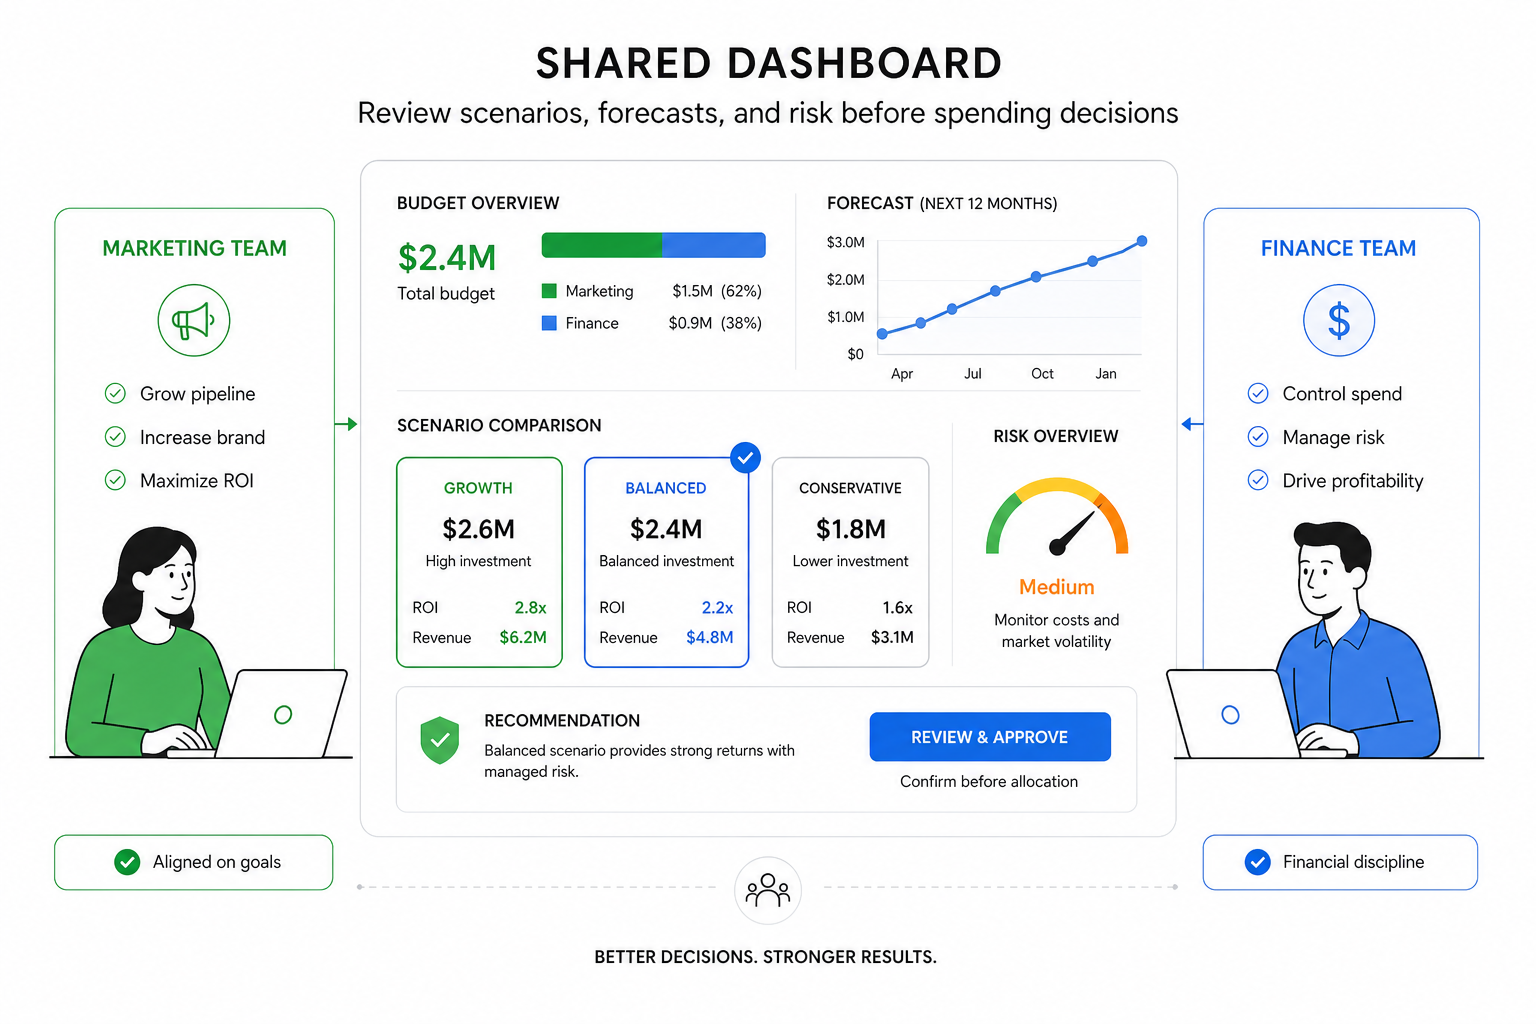The height and width of the screenshot is (1024, 1536).
Task: Click the risk gauge meter
Action: (1057, 517)
